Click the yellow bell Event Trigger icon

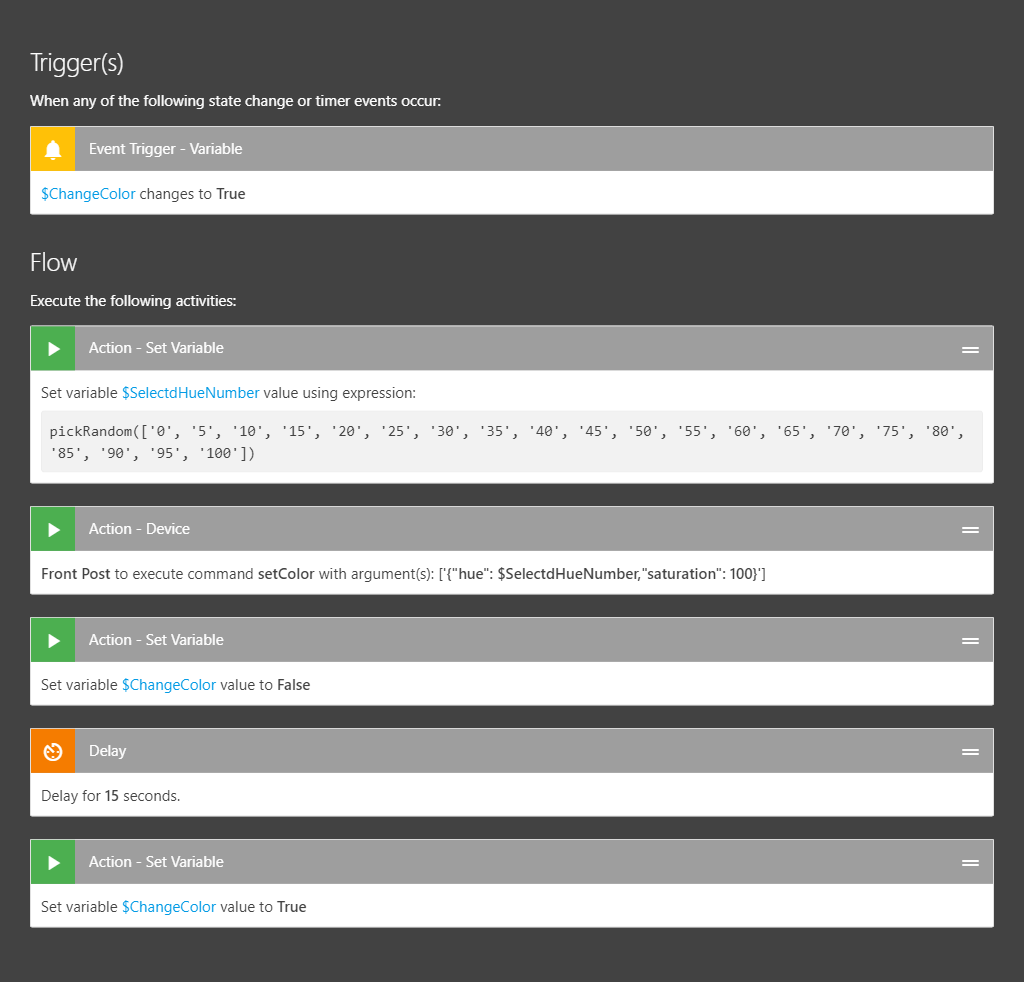52,147
